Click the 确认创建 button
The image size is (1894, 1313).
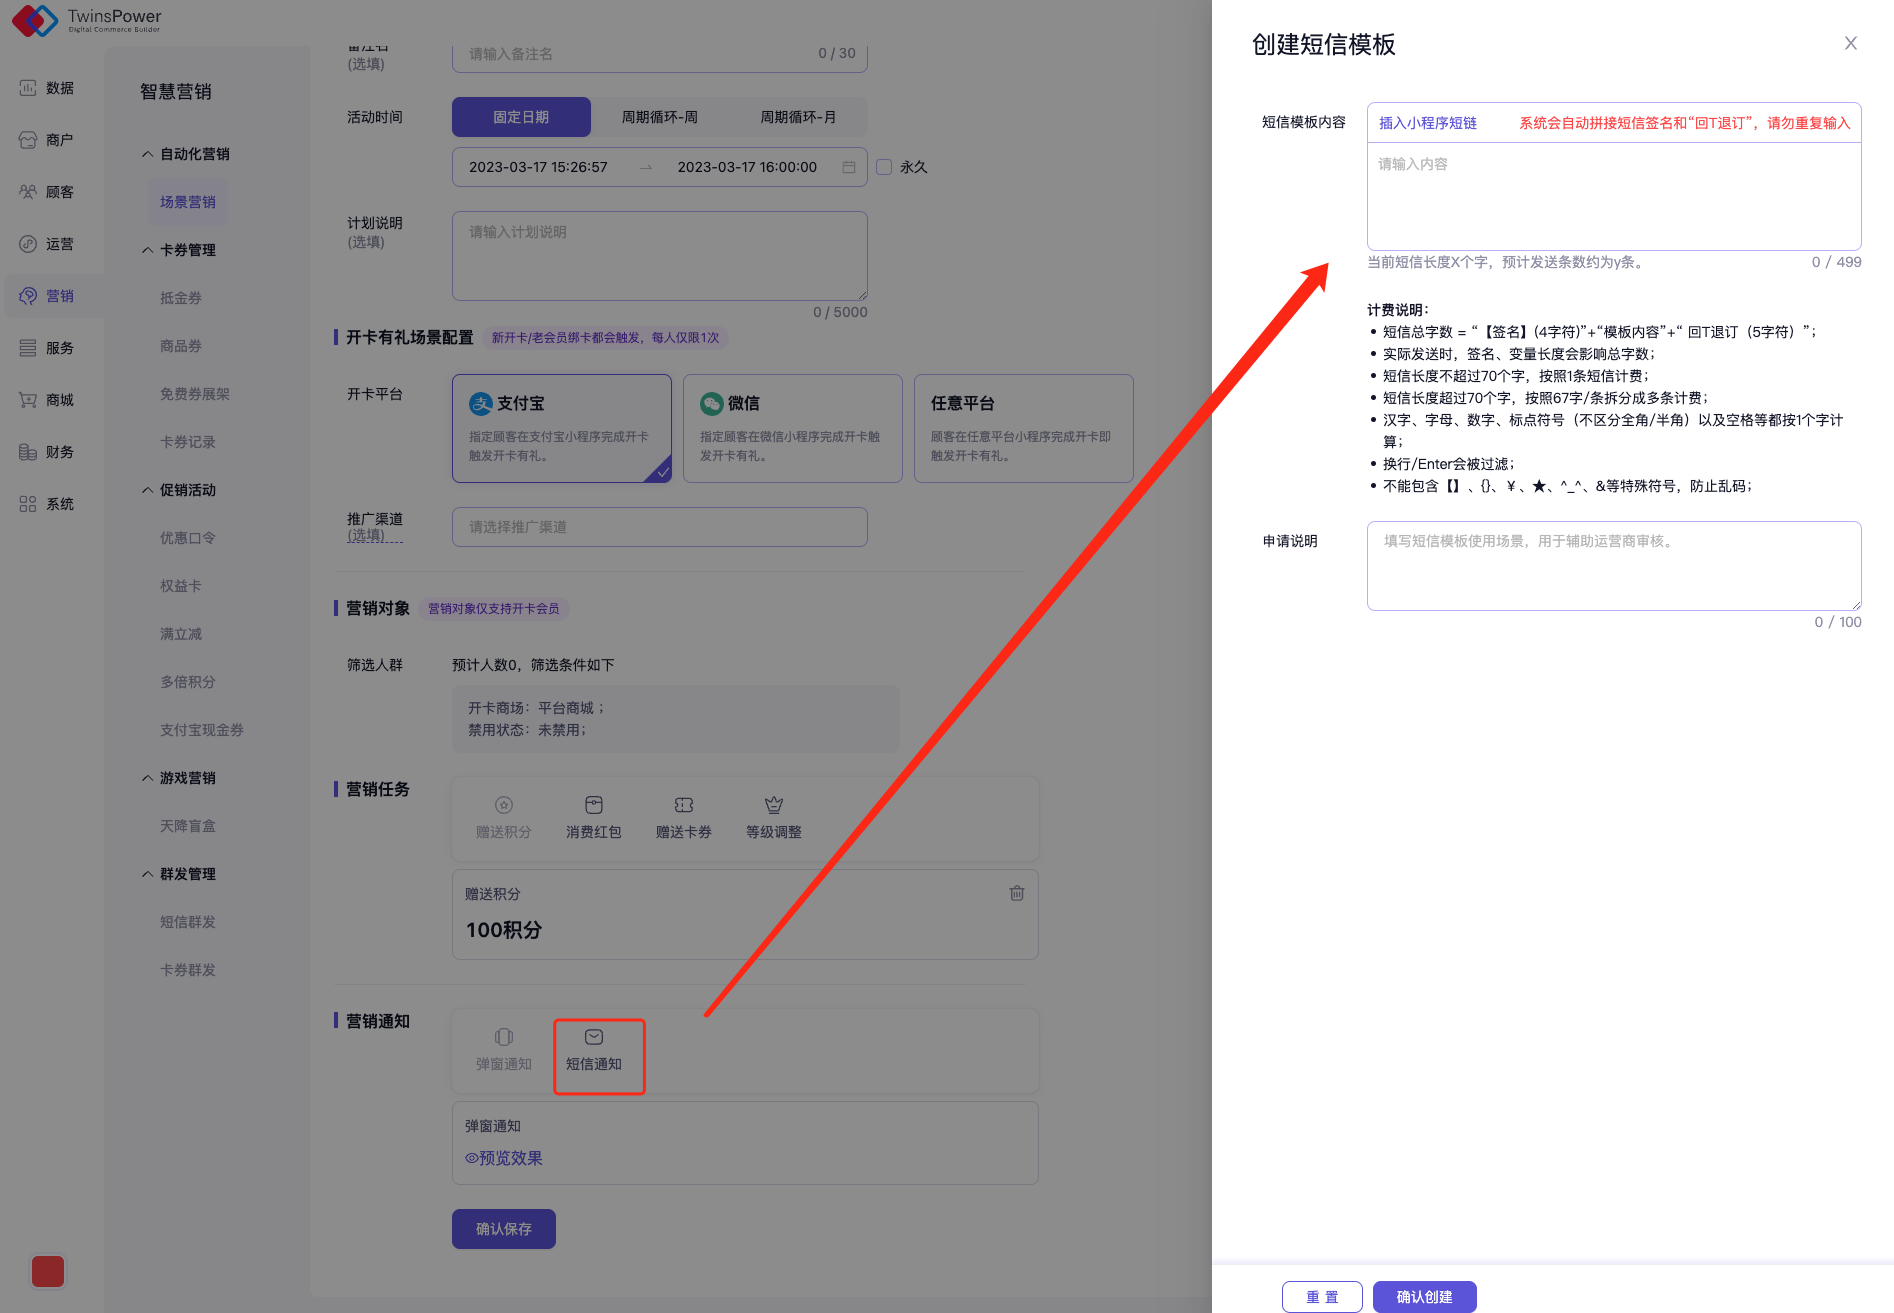1424,1297
